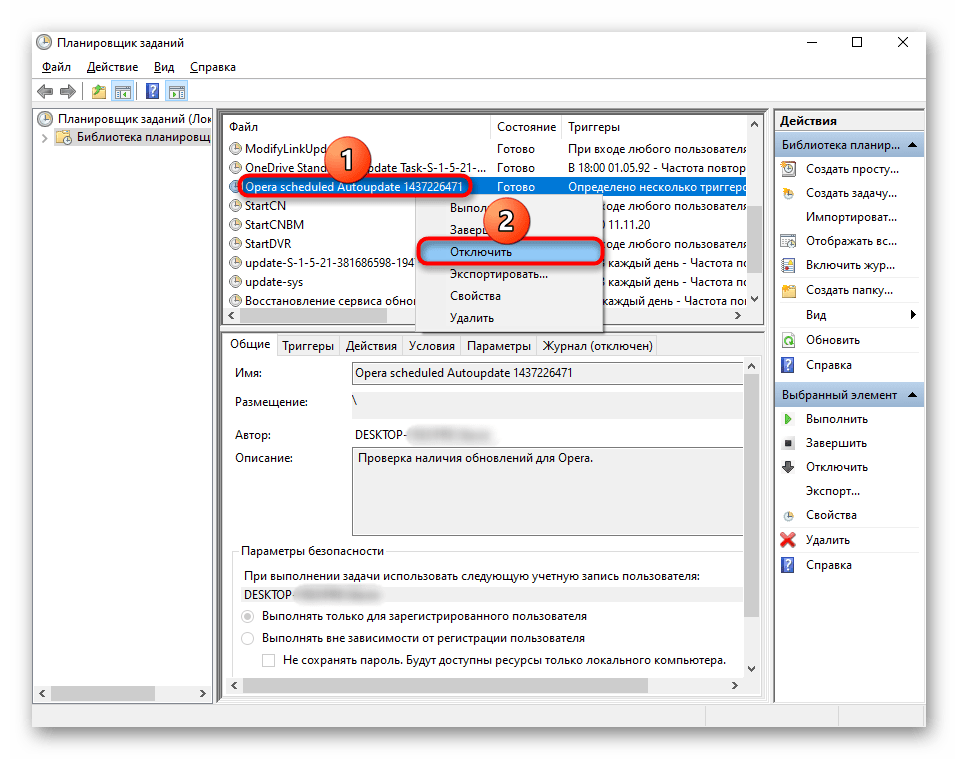958x759 pixels.
Task: Click the Task Scheduler clock icon in tree root
Action: (x=45, y=119)
